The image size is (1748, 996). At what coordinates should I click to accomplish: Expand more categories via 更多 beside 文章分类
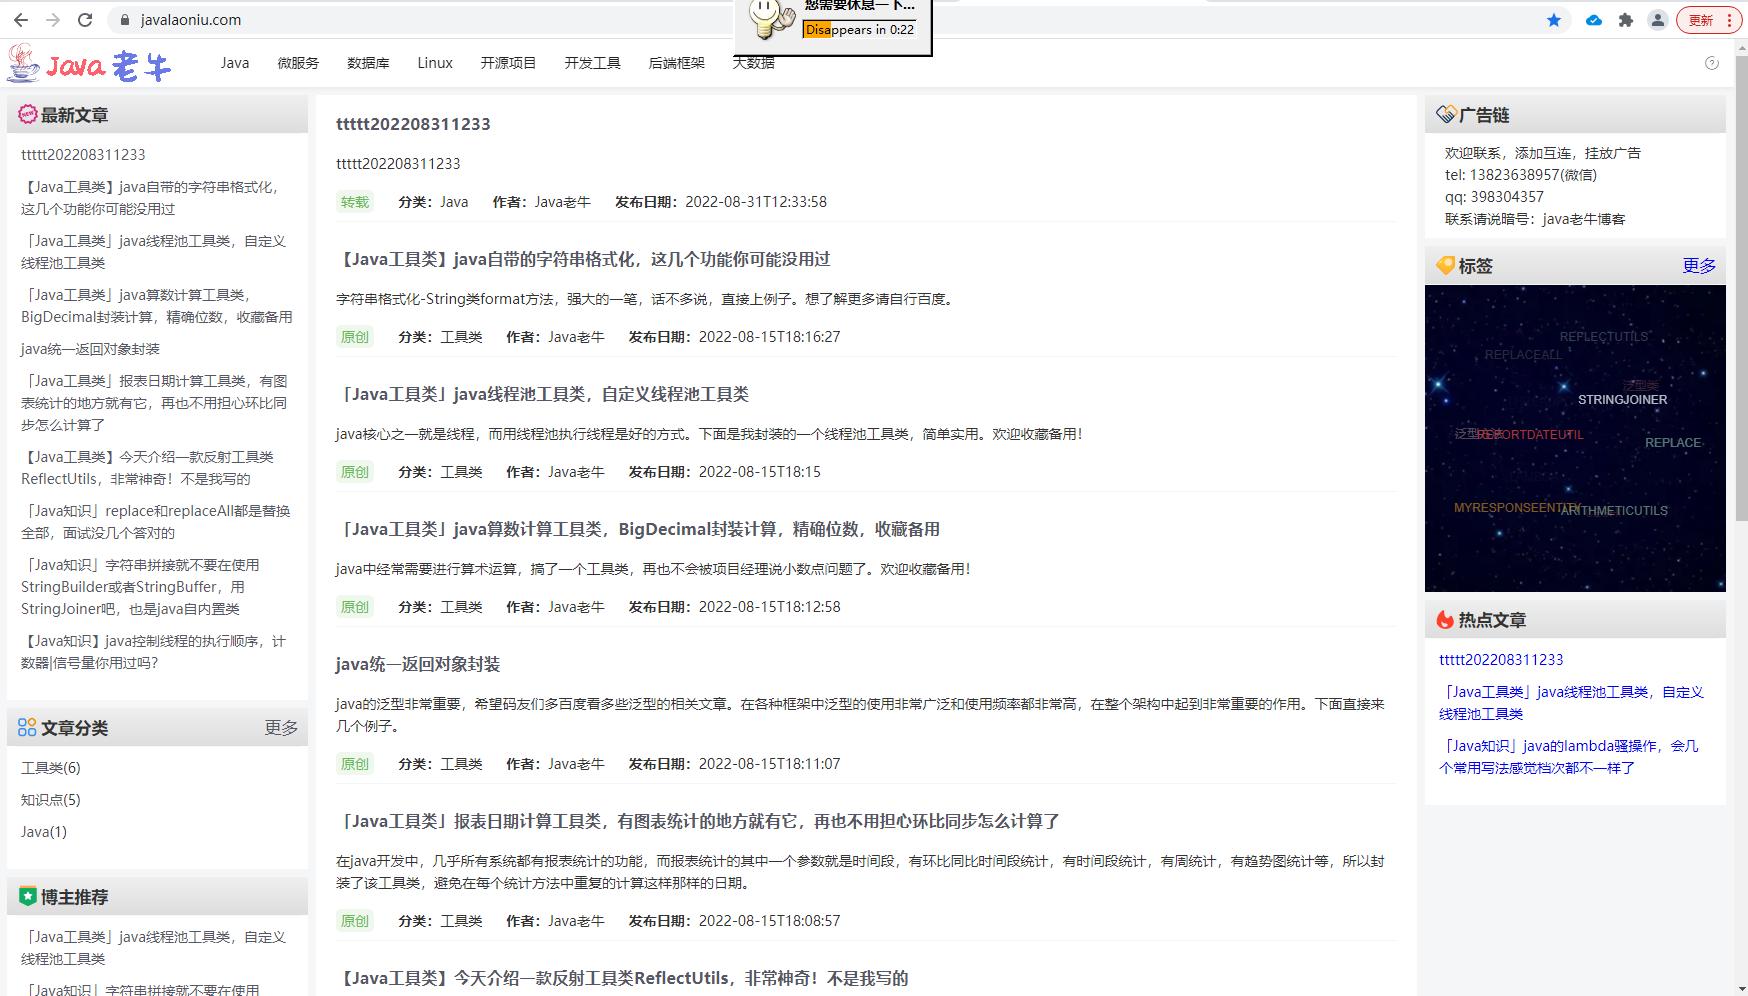(x=281, y=727)
